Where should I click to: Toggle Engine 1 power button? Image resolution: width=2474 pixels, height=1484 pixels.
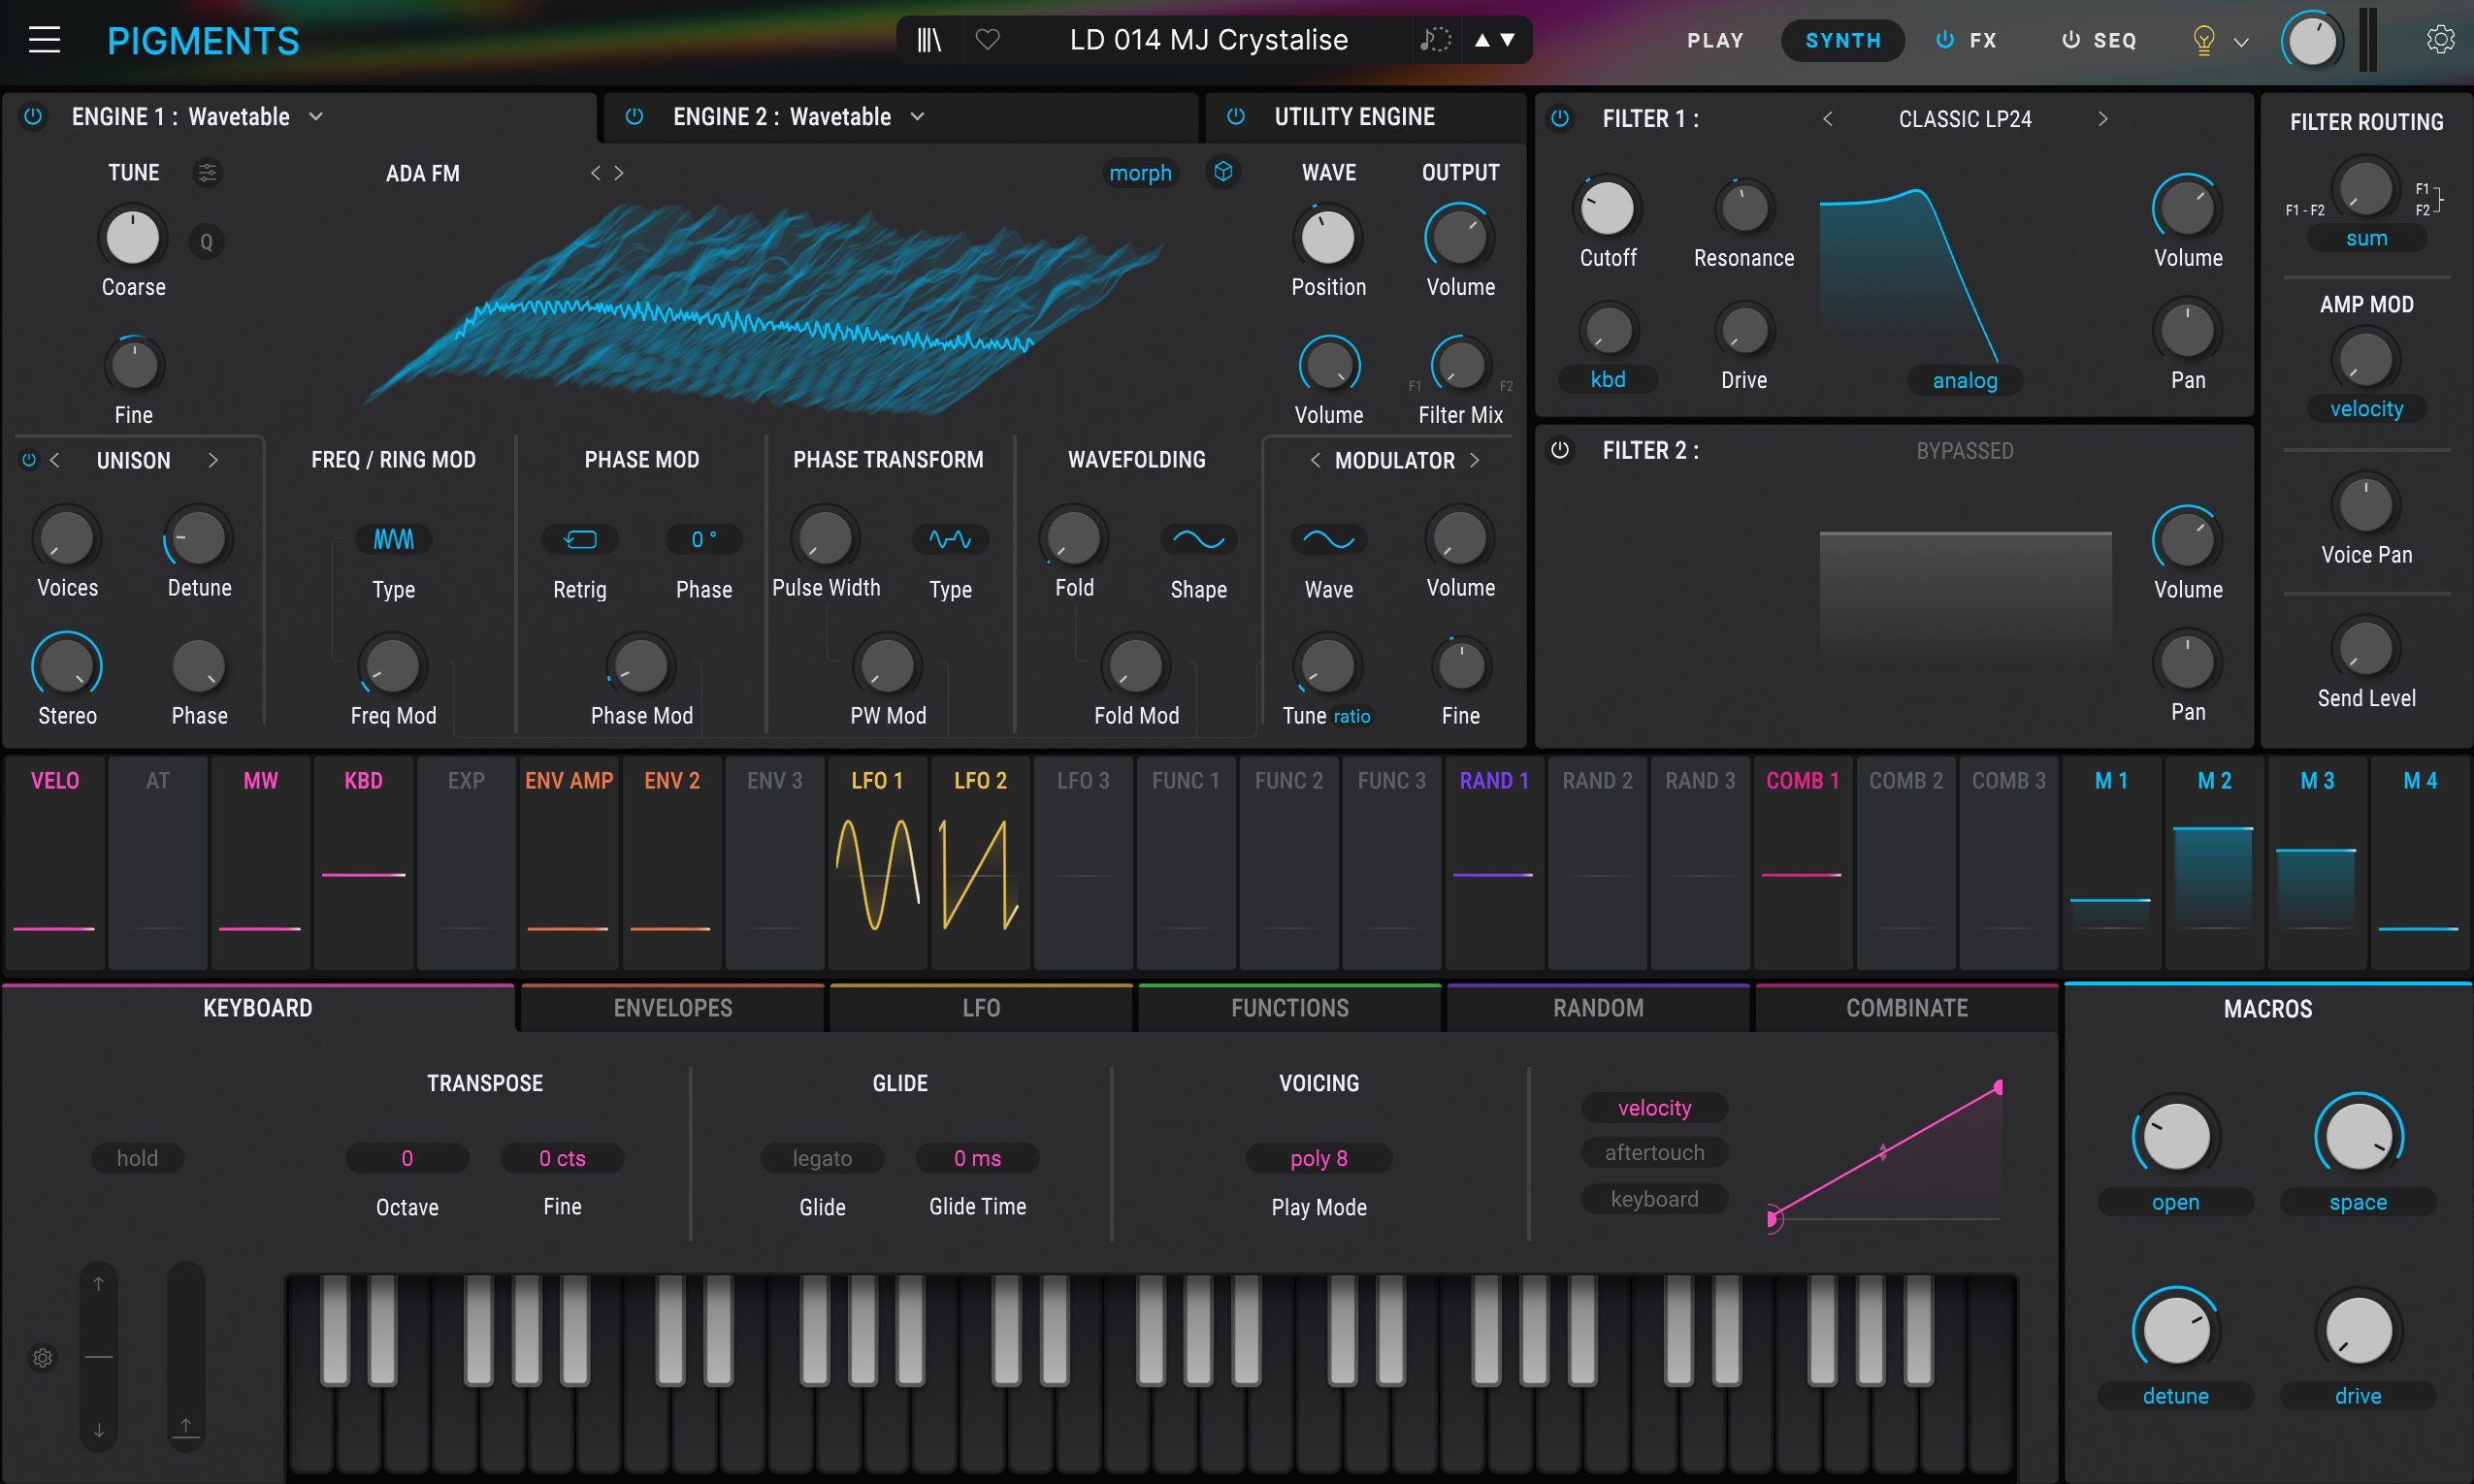(x=33, y=116)
